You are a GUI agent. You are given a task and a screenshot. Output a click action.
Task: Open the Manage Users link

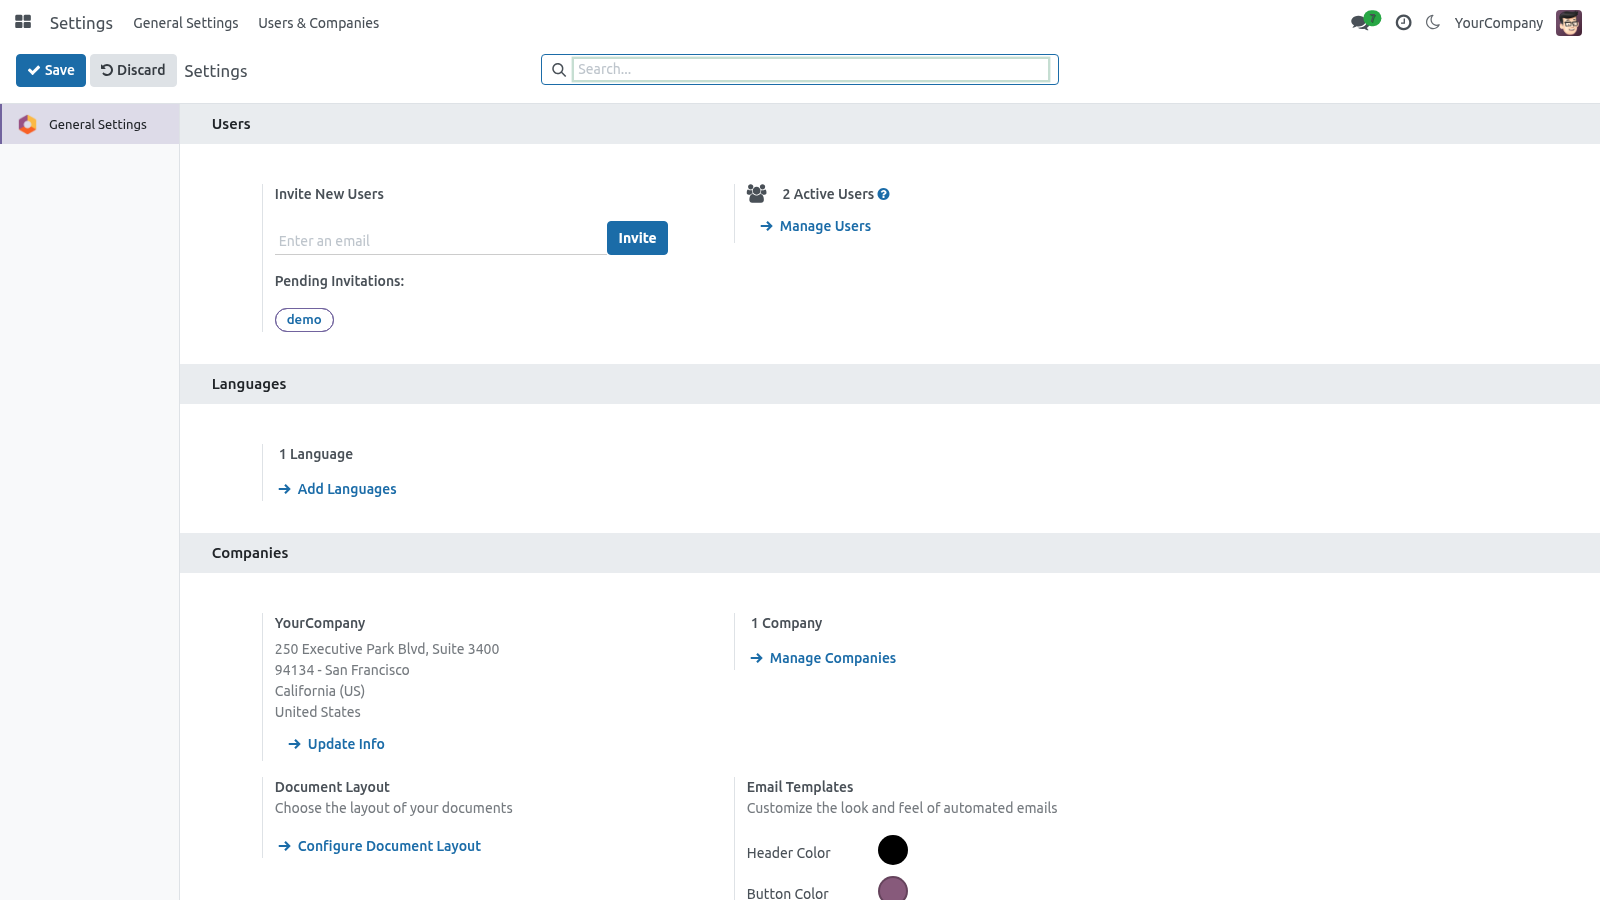815,226
